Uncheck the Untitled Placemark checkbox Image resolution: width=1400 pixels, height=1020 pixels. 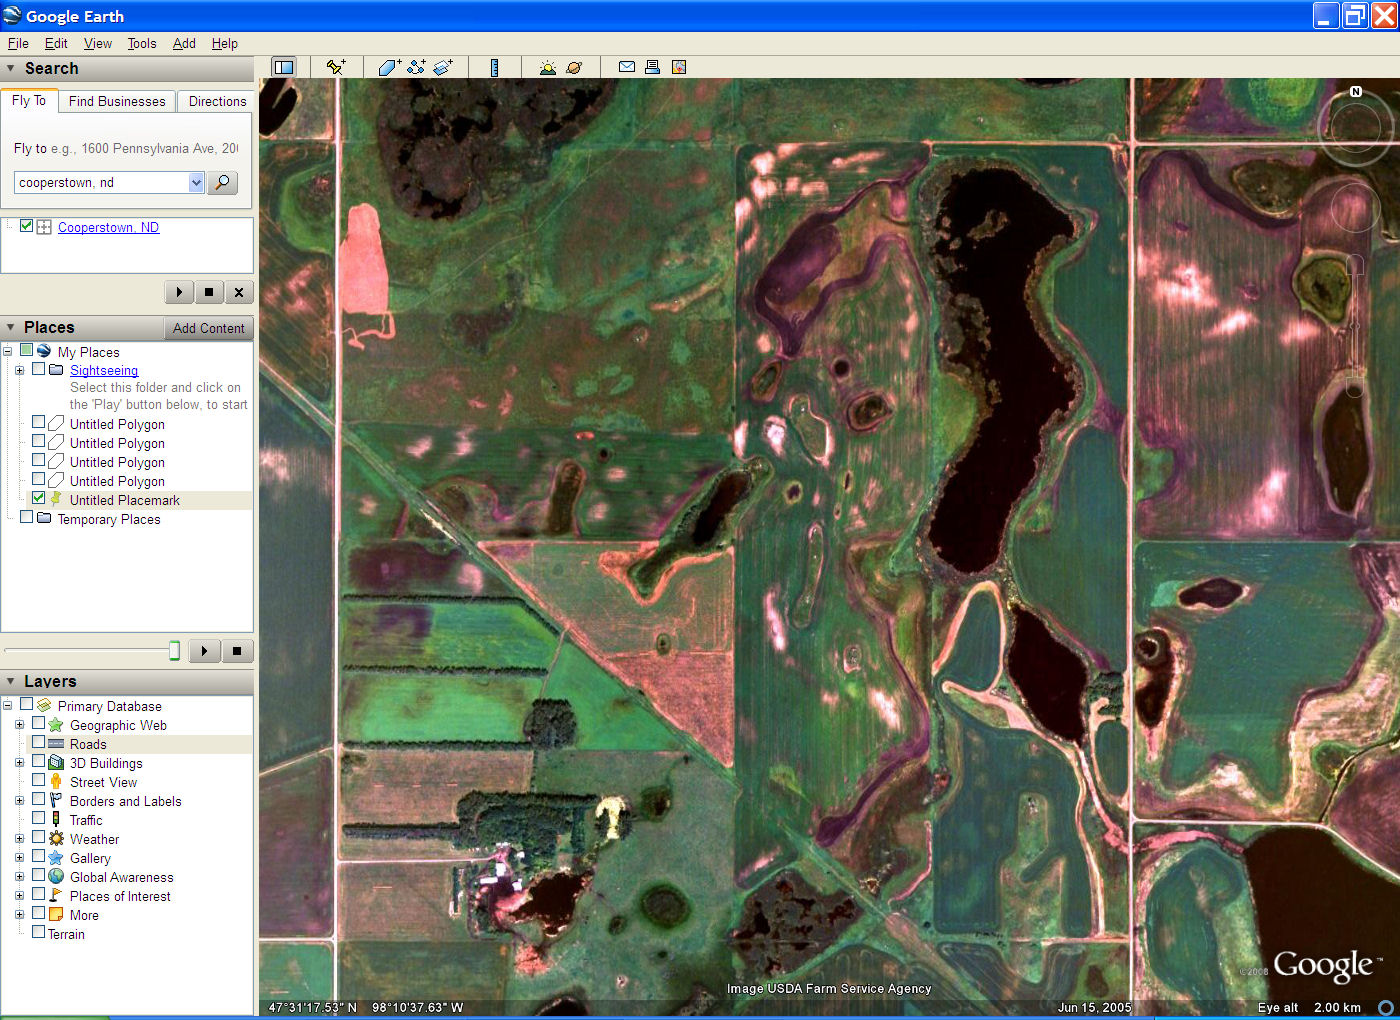tap(38, 498)
